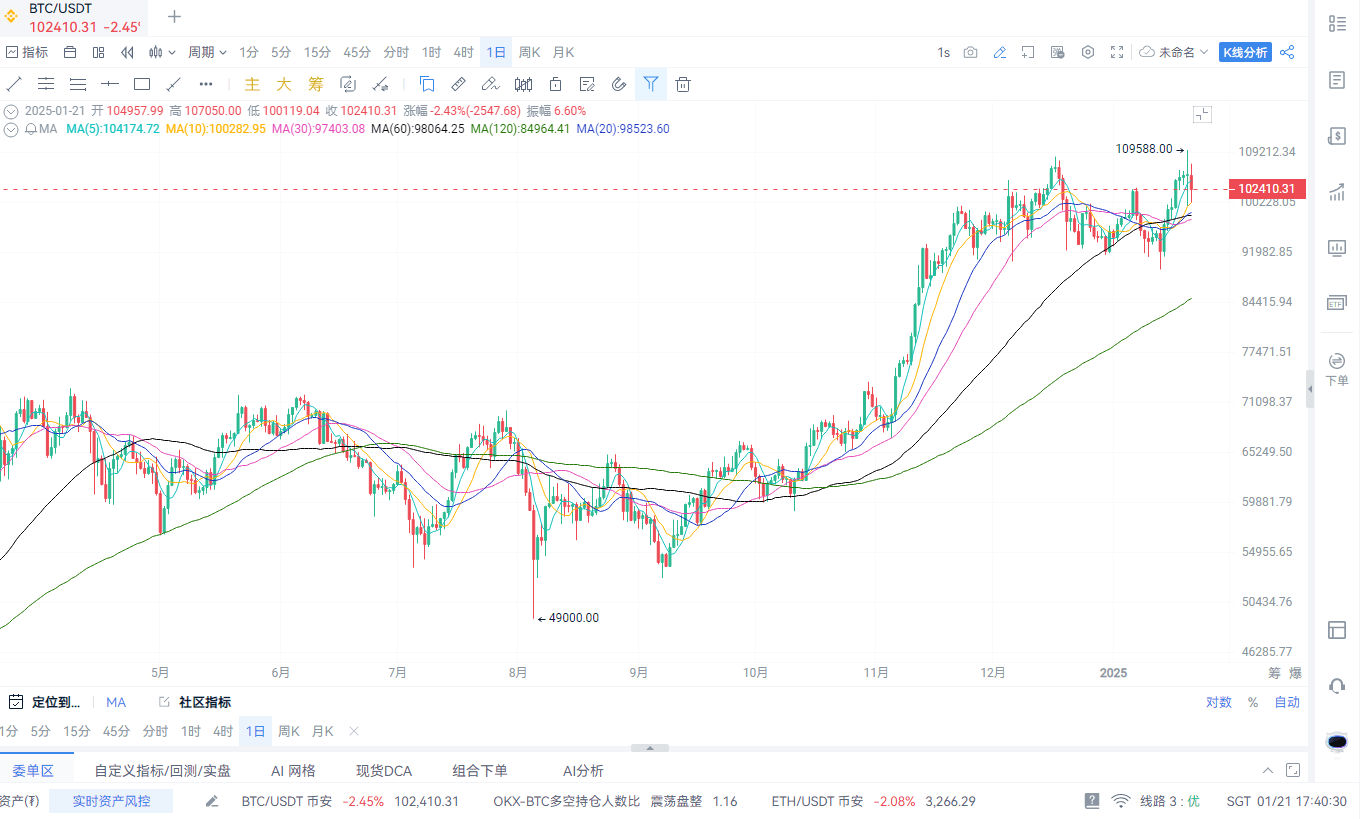1360x819 pixels.
Task: Open the 周期 period dropdown
Action: point(207,52)
